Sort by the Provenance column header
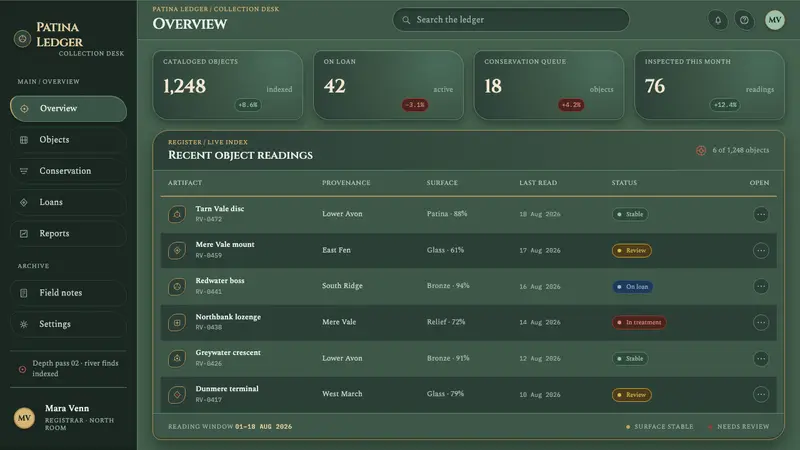800x450 pixels. pyautogui.click(x=346, y=183)
